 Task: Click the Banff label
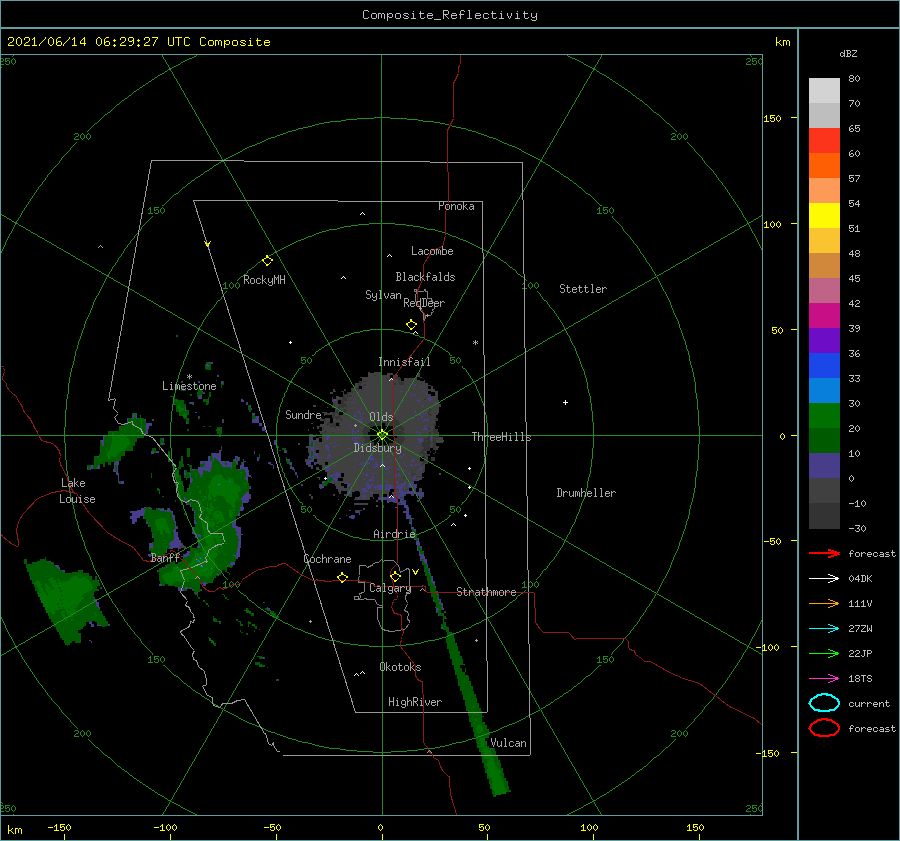pos(165,558)
